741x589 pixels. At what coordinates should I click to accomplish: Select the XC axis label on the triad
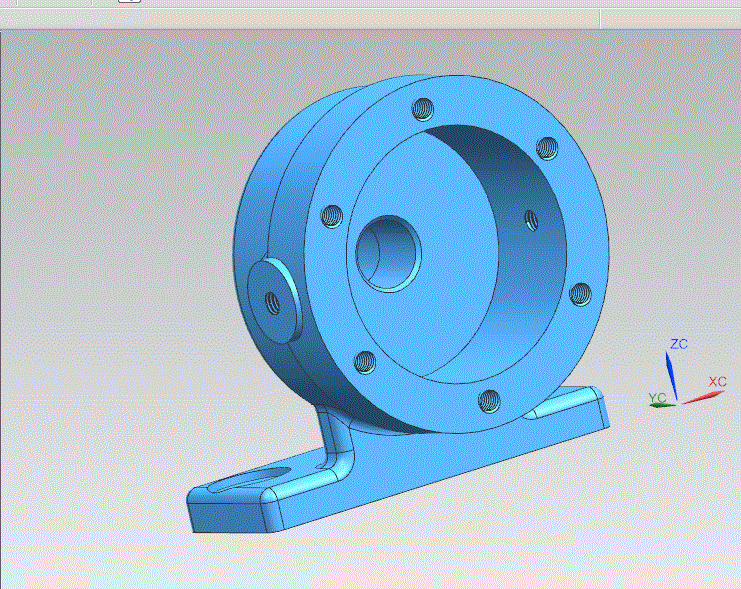[717, 382]
